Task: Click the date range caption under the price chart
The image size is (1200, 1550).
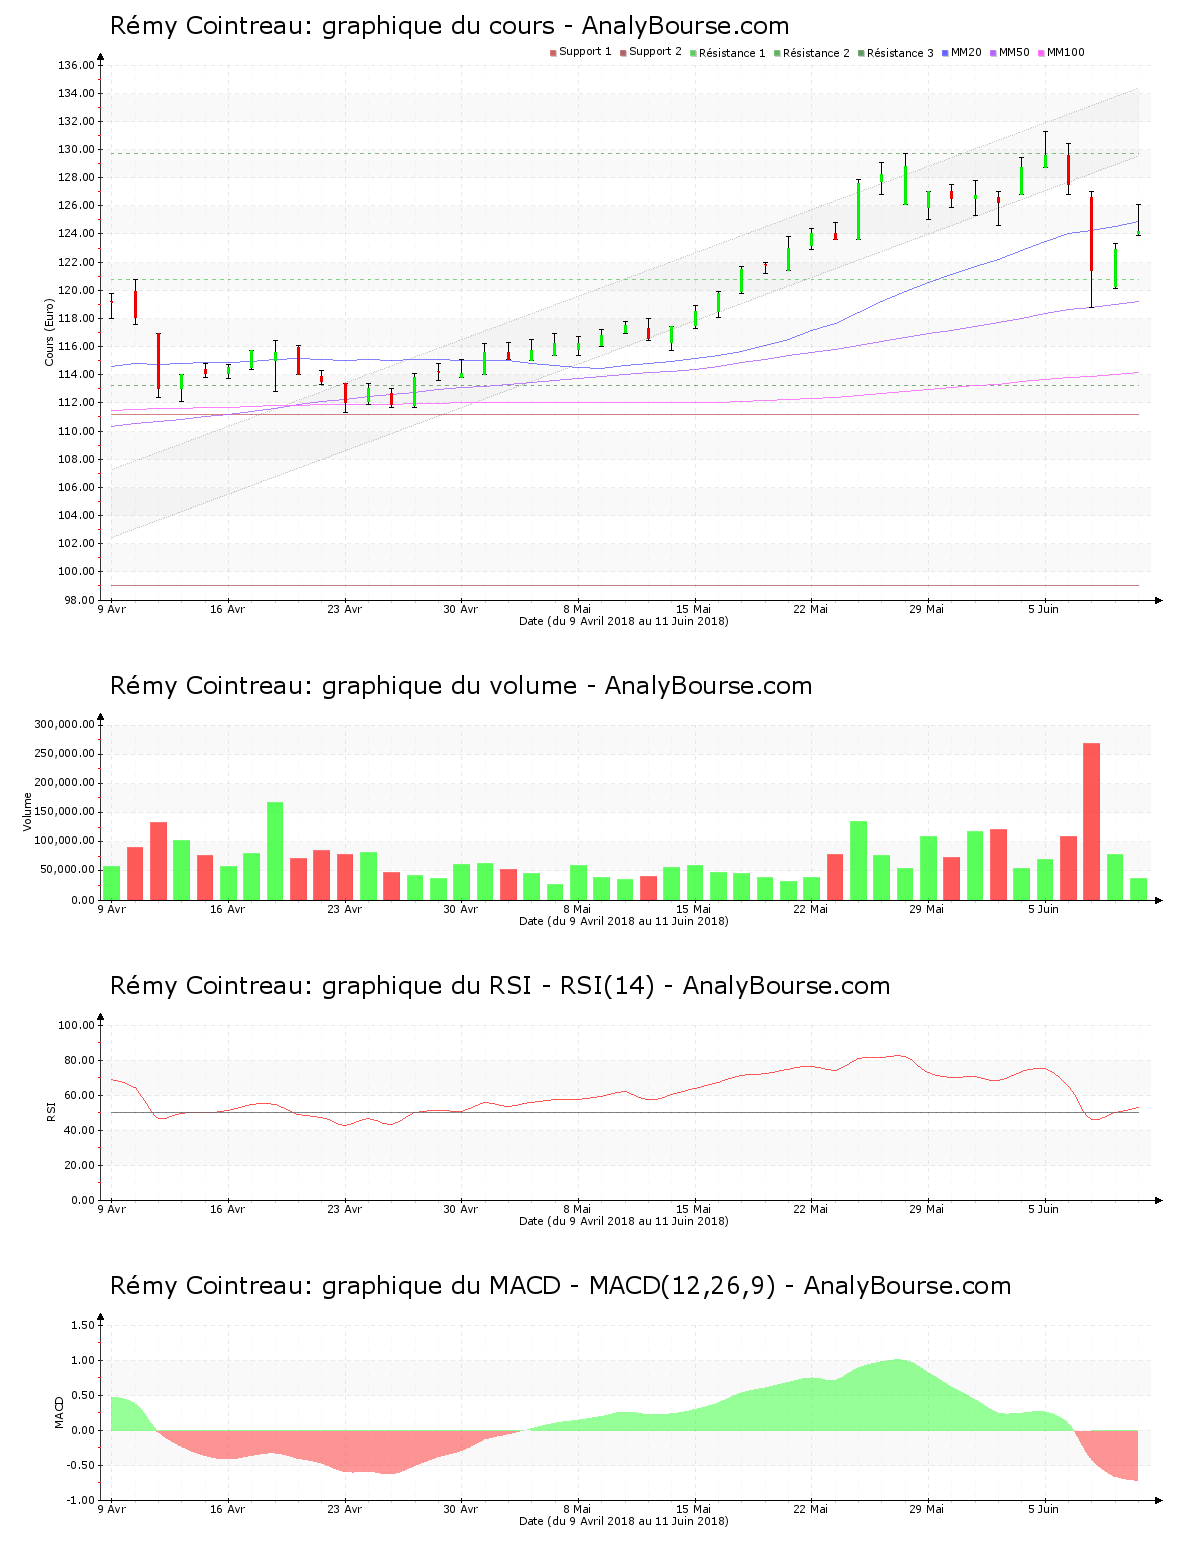Action: (624, 621)
